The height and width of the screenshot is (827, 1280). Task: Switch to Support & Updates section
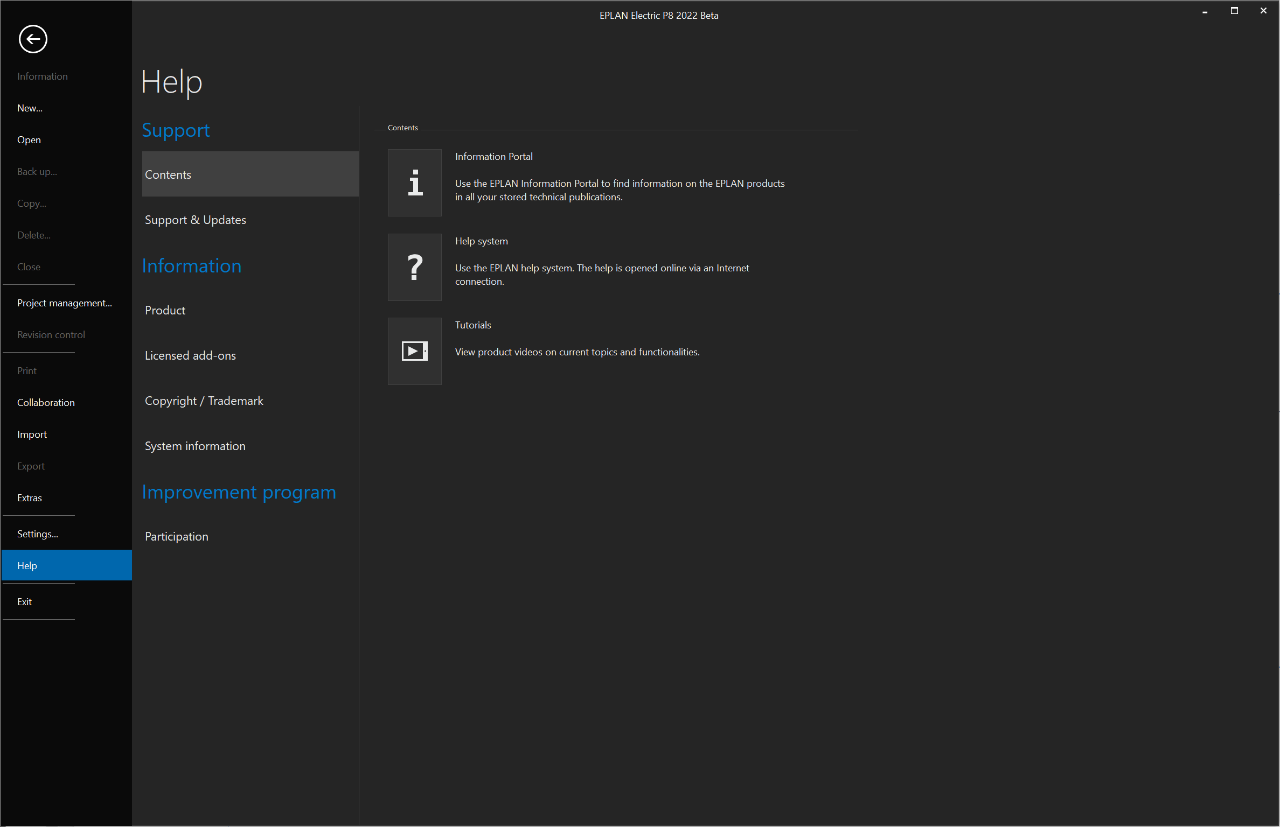[196, 220]
